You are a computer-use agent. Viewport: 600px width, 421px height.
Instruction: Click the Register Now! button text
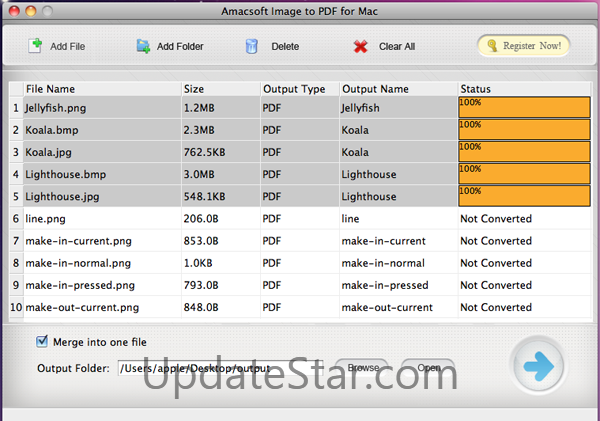(532, 46)
